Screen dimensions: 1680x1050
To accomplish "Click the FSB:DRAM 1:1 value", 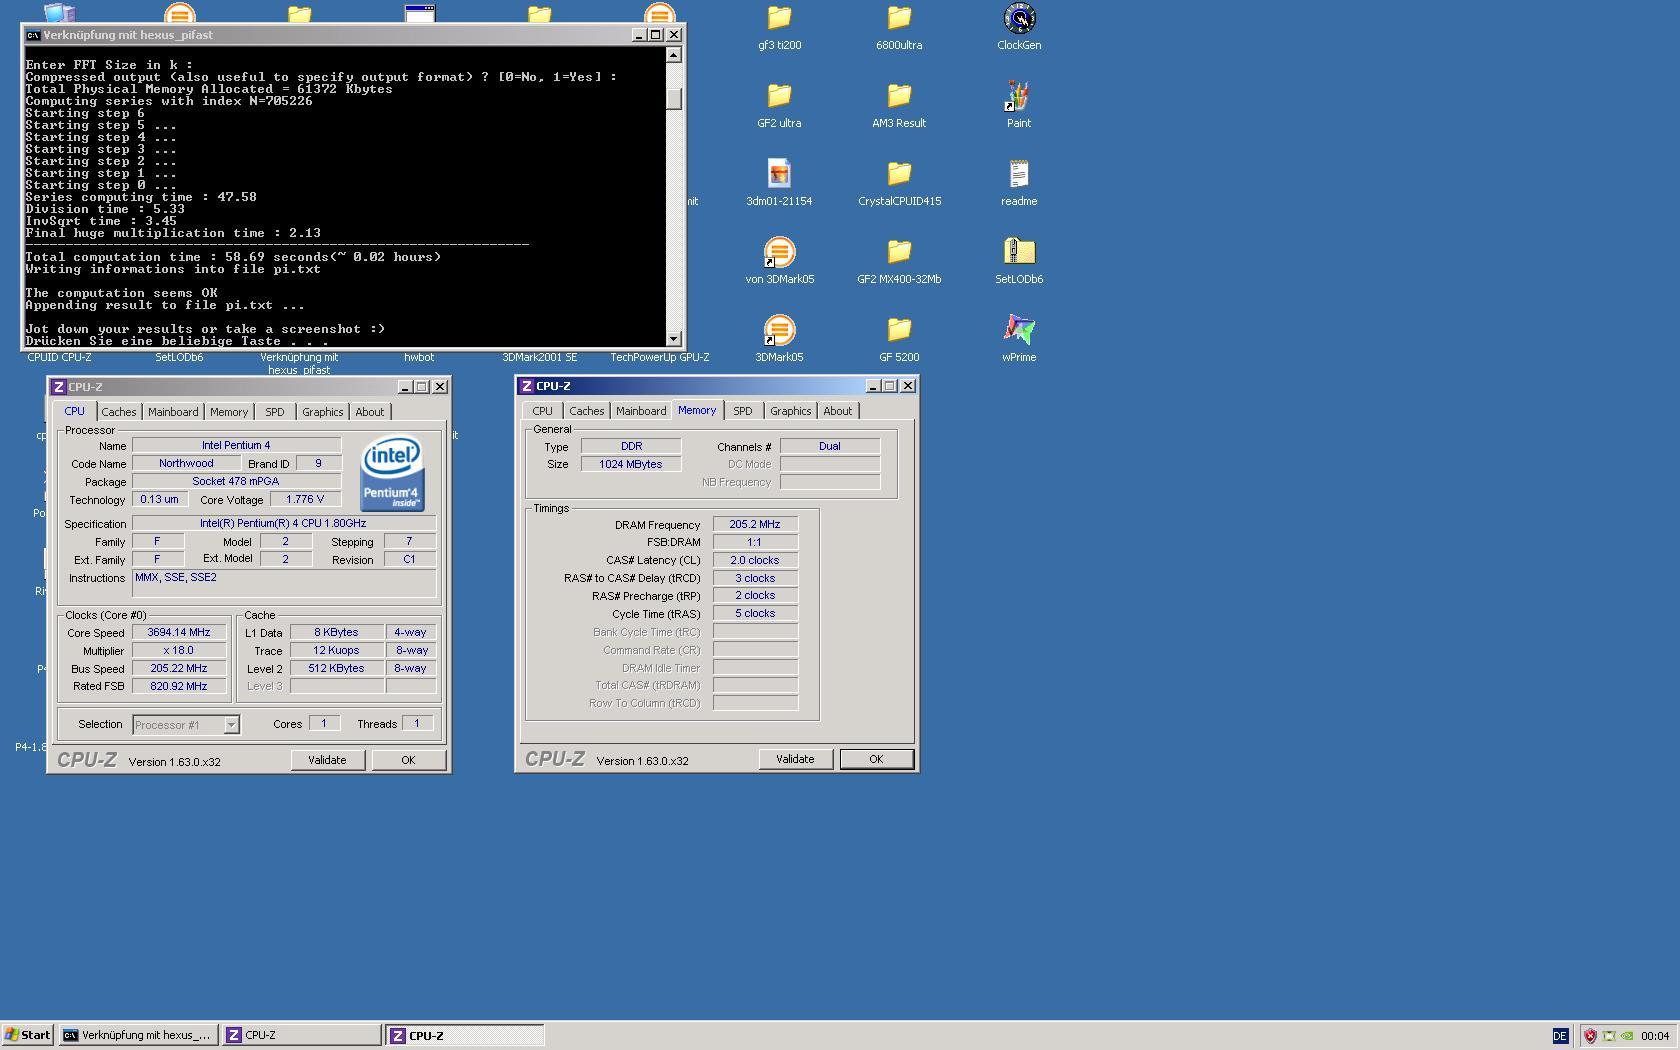I will coord(755,542).
